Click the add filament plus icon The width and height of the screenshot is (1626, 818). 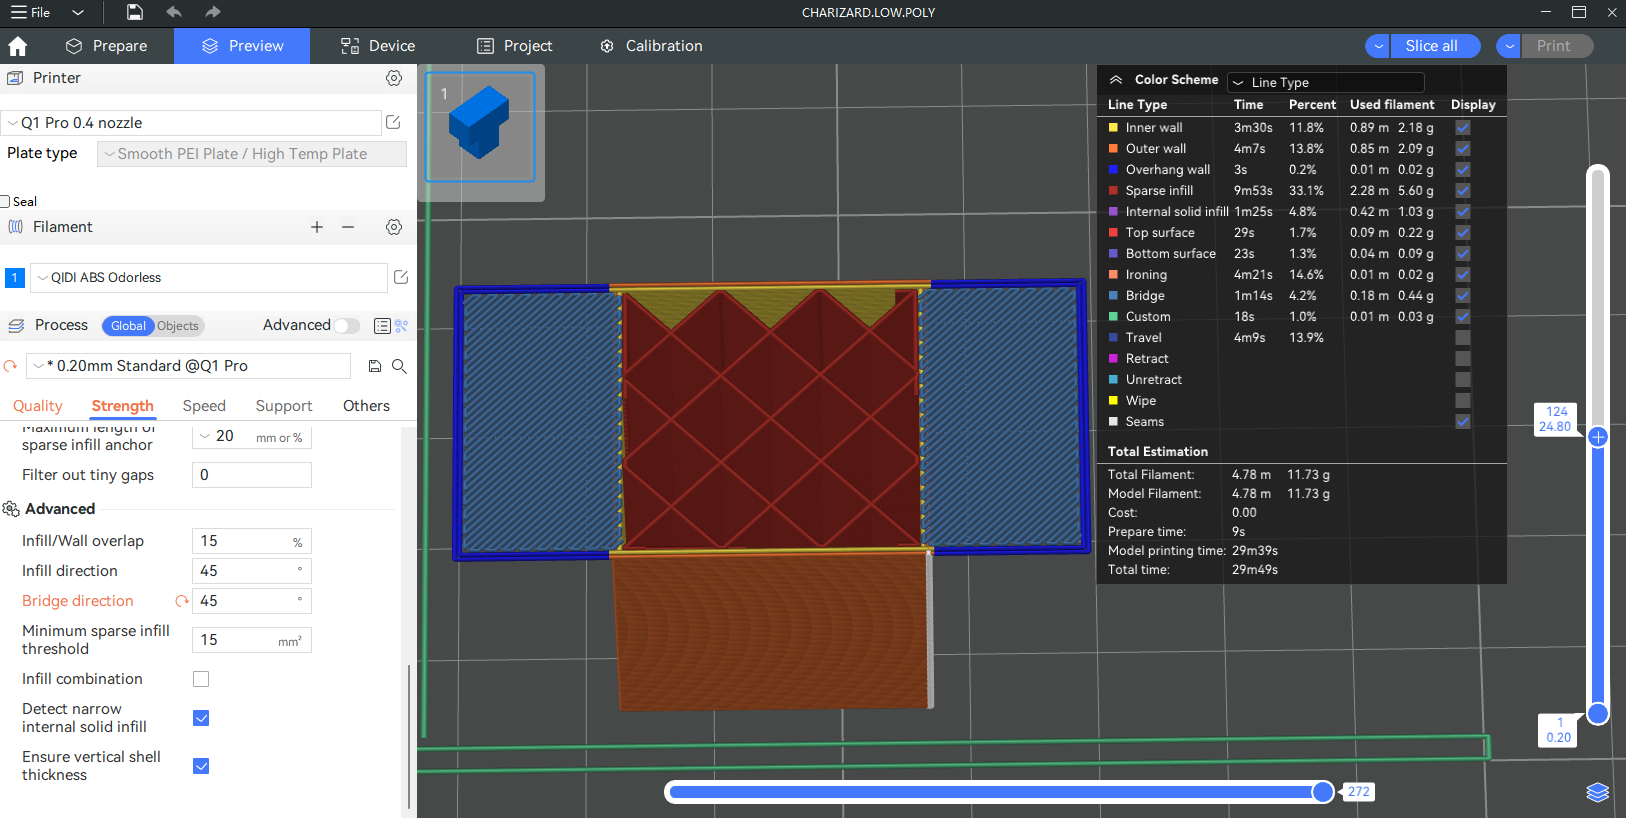pos(317,227)
